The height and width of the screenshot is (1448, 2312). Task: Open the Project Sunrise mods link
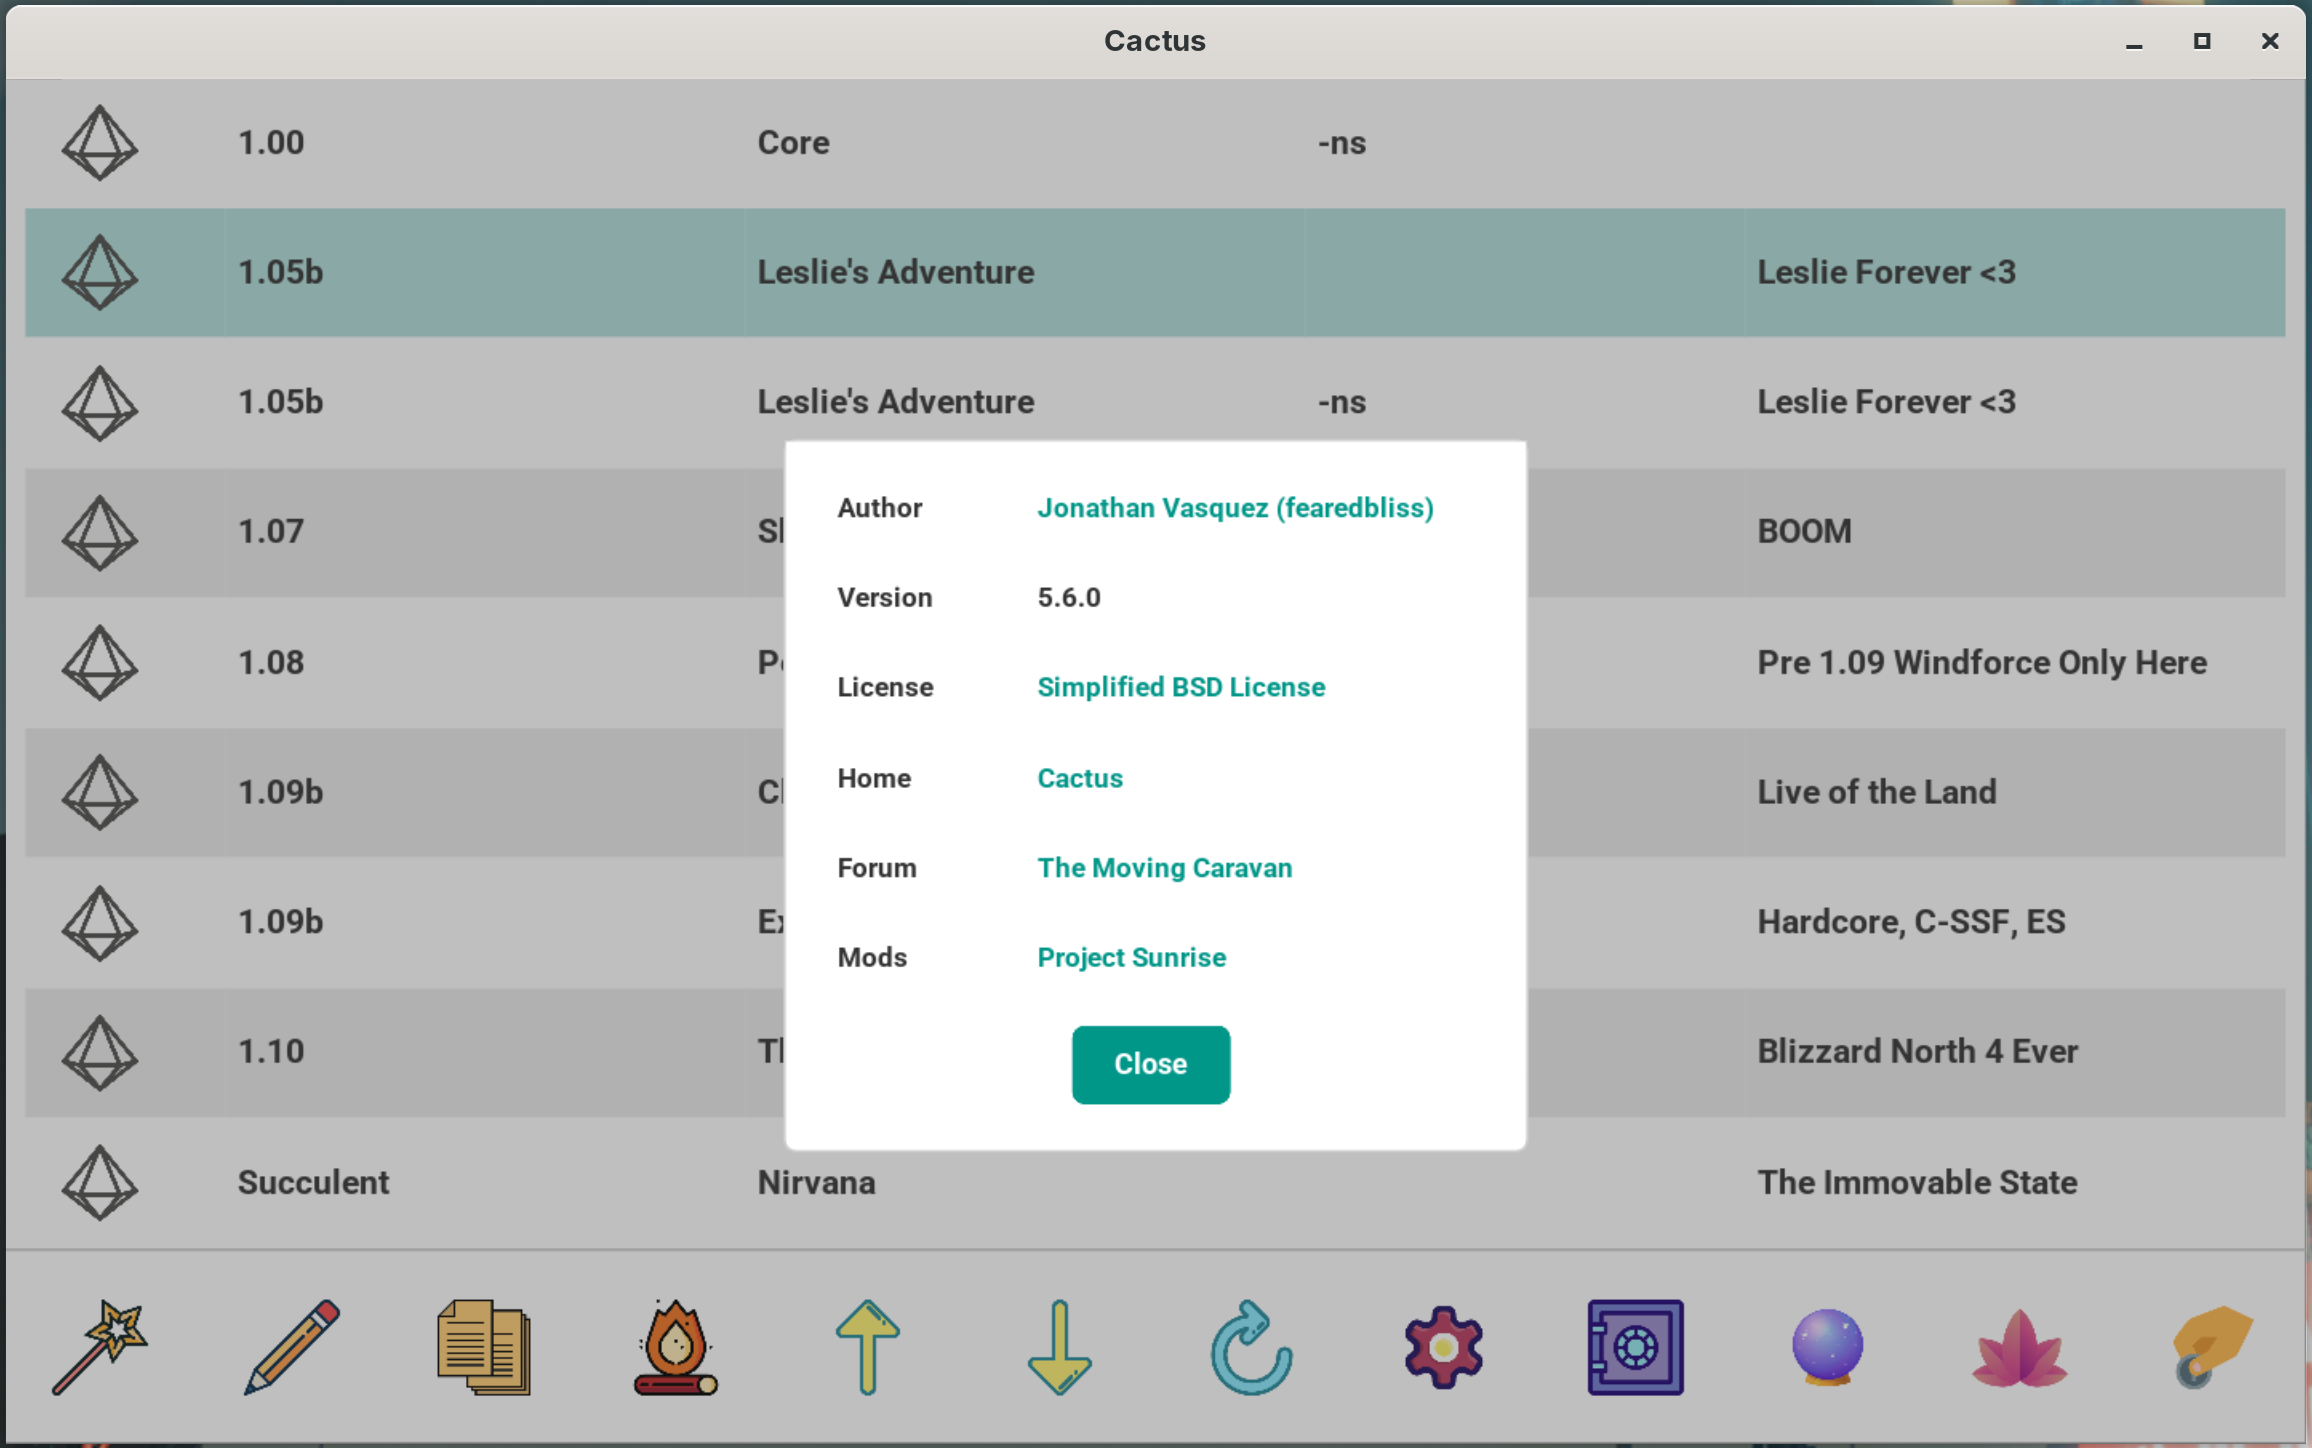1131,958
